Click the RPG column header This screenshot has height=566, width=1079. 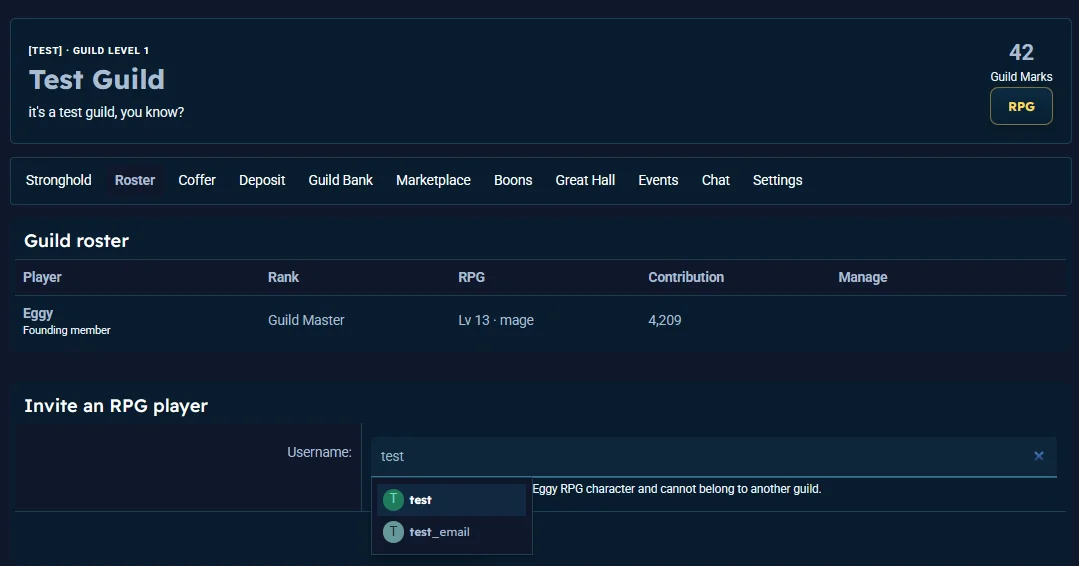point(471,277)
